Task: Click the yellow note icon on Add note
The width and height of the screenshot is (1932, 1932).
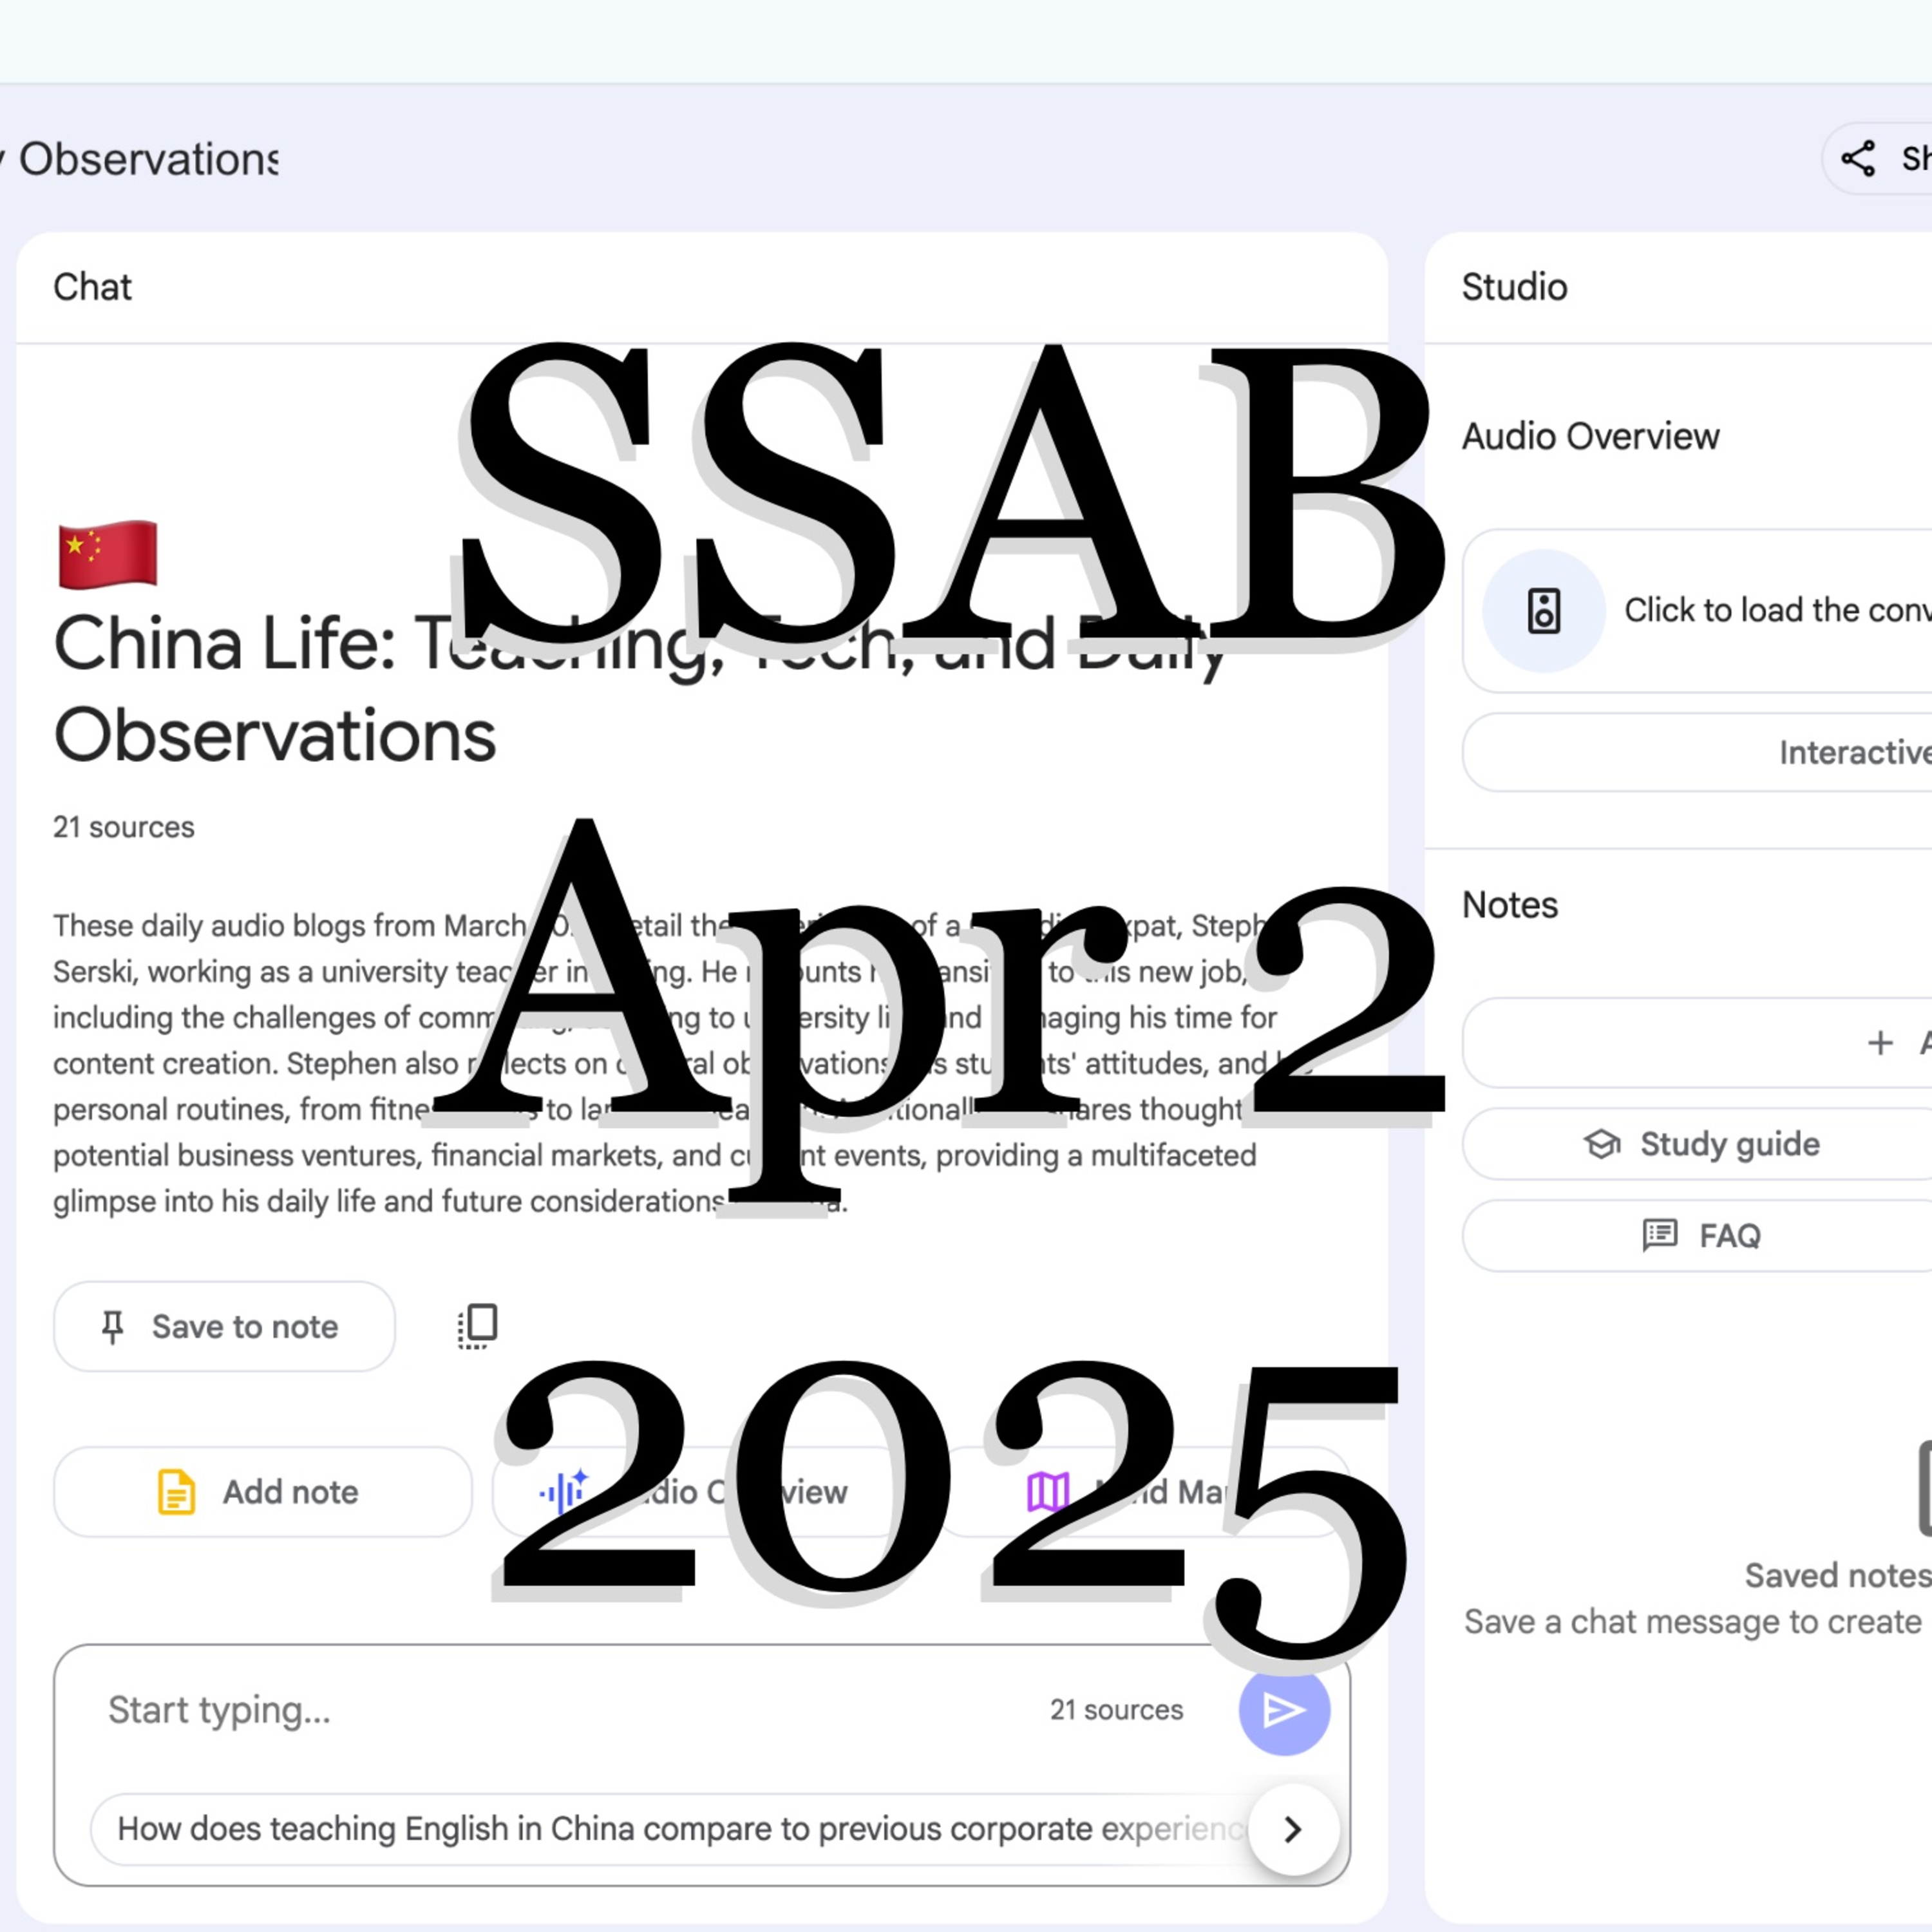Action: point(176,1492)
